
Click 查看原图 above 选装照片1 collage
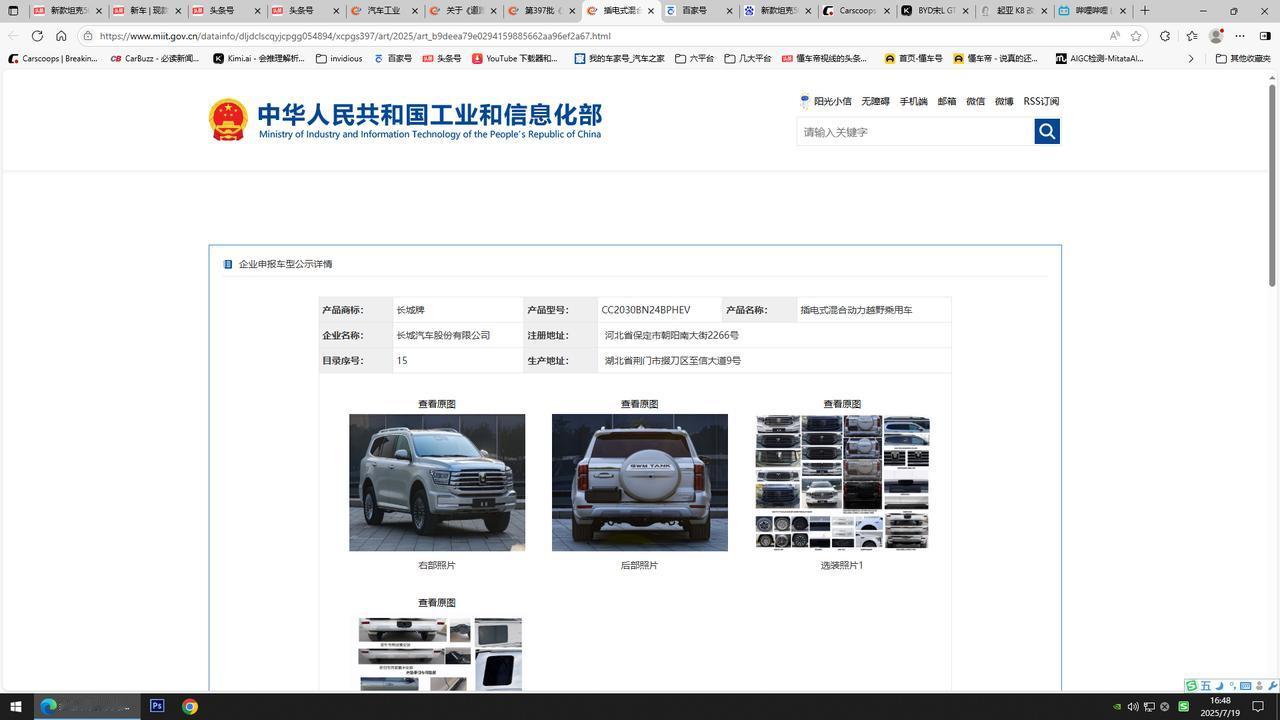point(842,404)
